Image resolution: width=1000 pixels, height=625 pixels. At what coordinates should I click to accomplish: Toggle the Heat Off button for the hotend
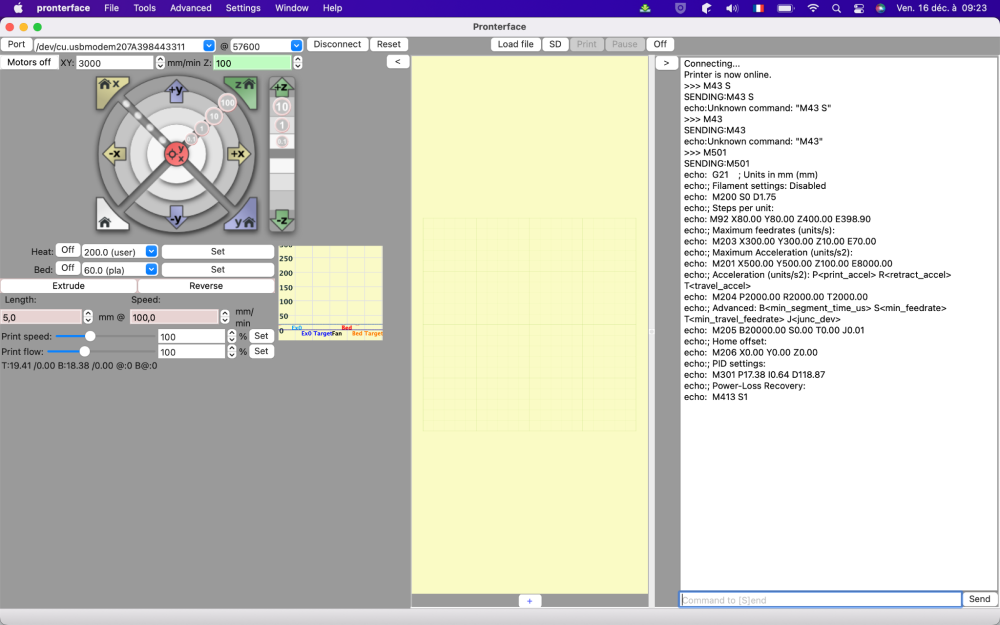pyautogui.click(x=68, y=251)
